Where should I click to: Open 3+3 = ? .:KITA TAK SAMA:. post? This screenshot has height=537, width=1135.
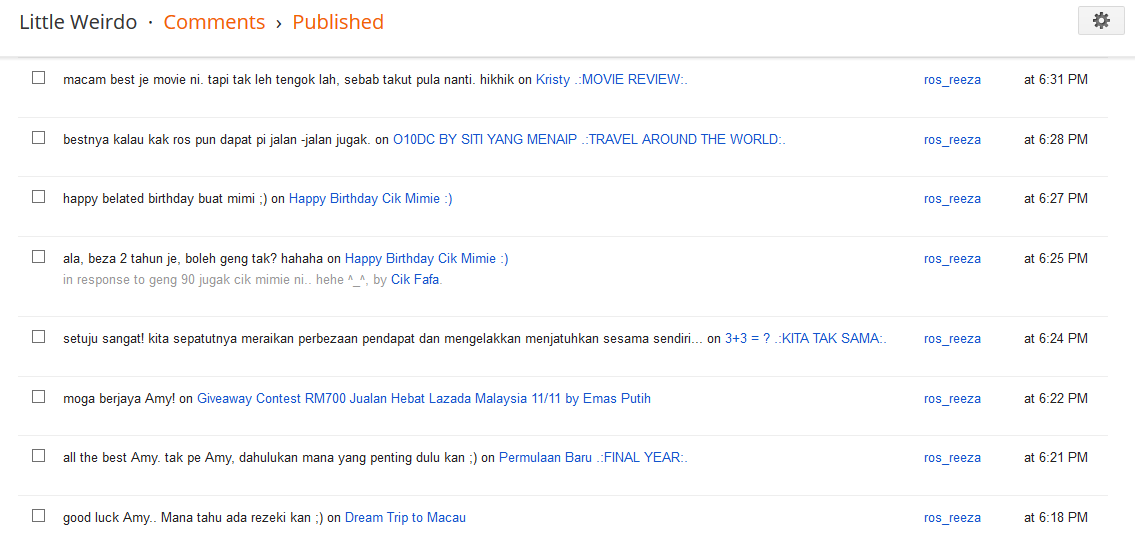pos(806,339)
